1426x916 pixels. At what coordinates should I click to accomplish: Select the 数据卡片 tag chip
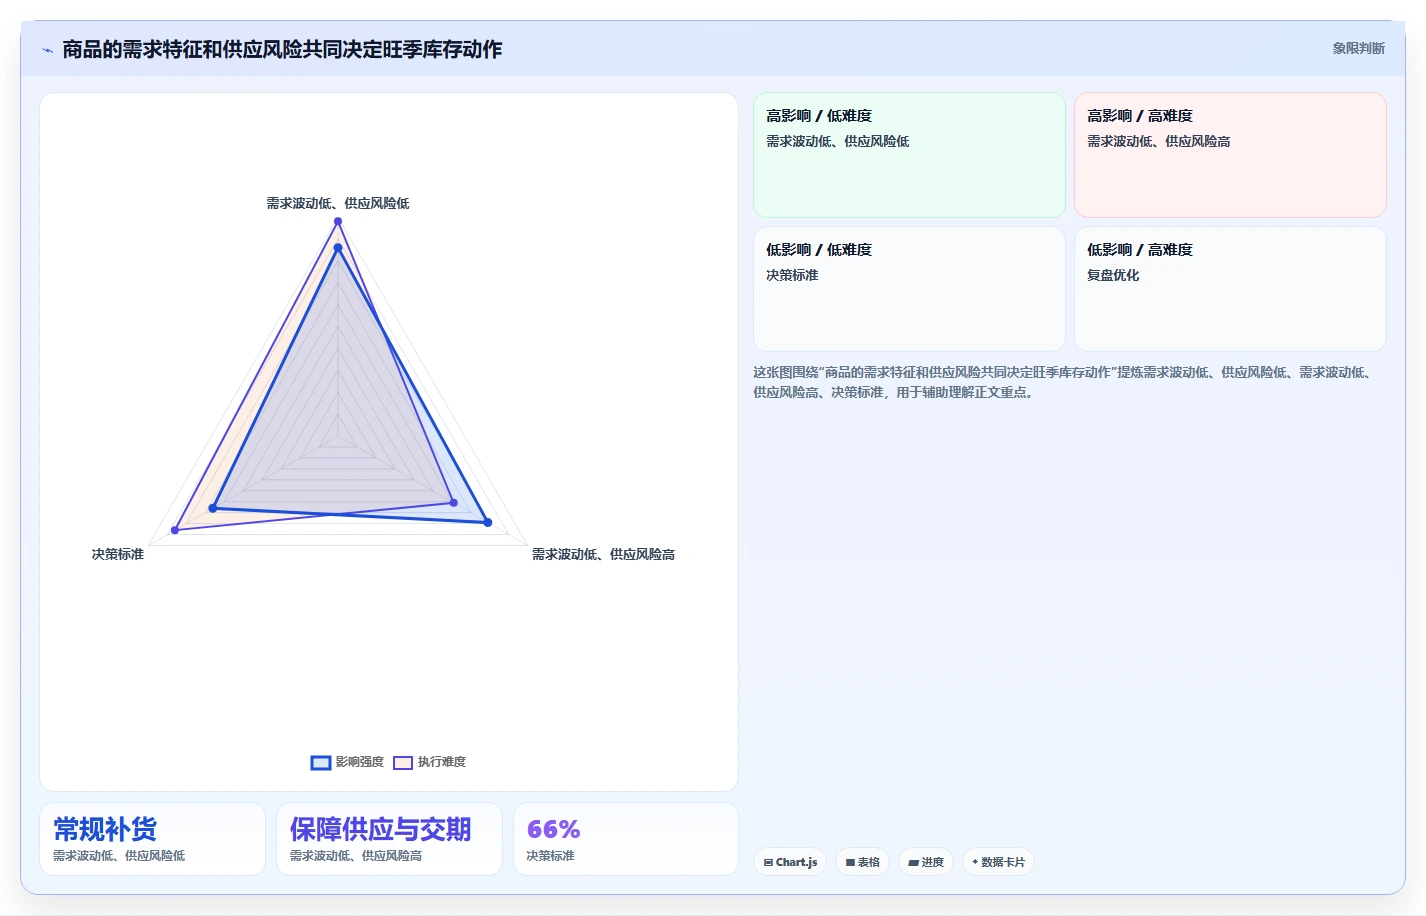click(998, 862)
